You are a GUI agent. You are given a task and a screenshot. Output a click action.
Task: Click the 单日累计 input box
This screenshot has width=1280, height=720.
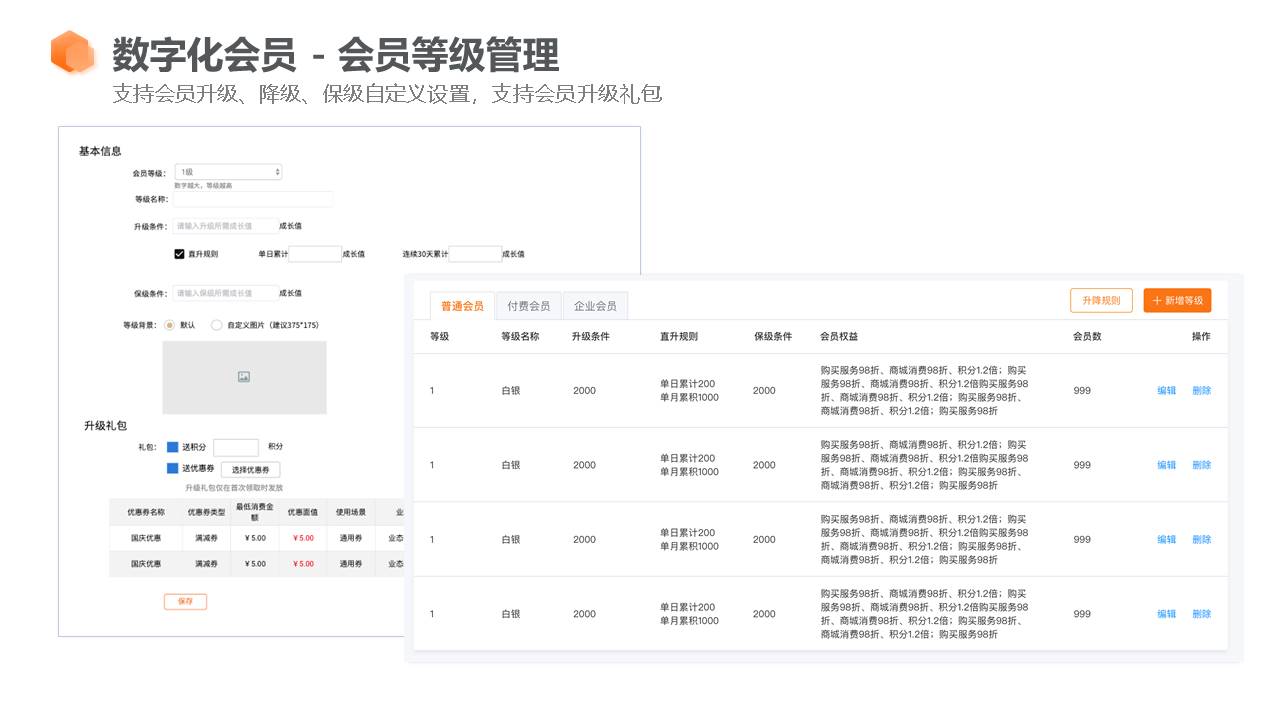[315, 254]
